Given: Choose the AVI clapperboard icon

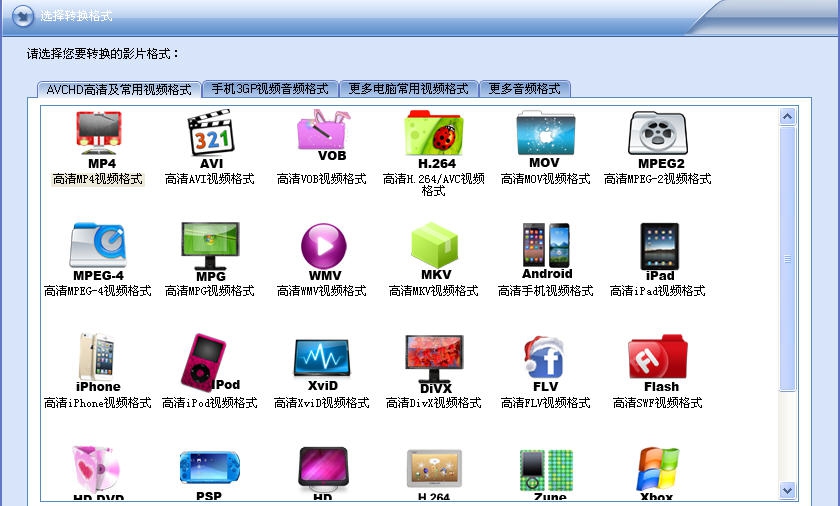Looking at the screenshot, I should pyautogui.click(x=211, y=139).
